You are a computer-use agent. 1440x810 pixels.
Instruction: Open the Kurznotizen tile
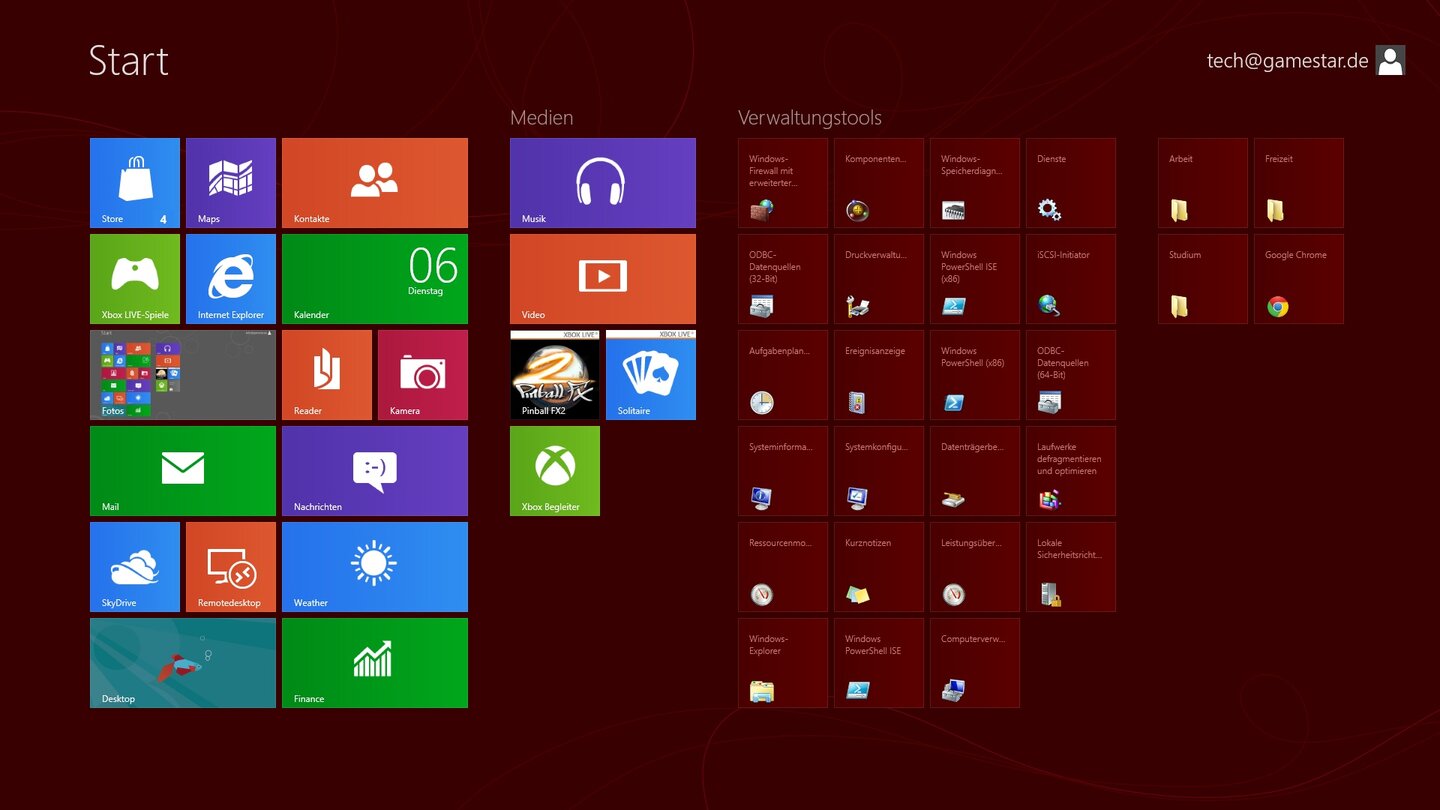point(879,567)
